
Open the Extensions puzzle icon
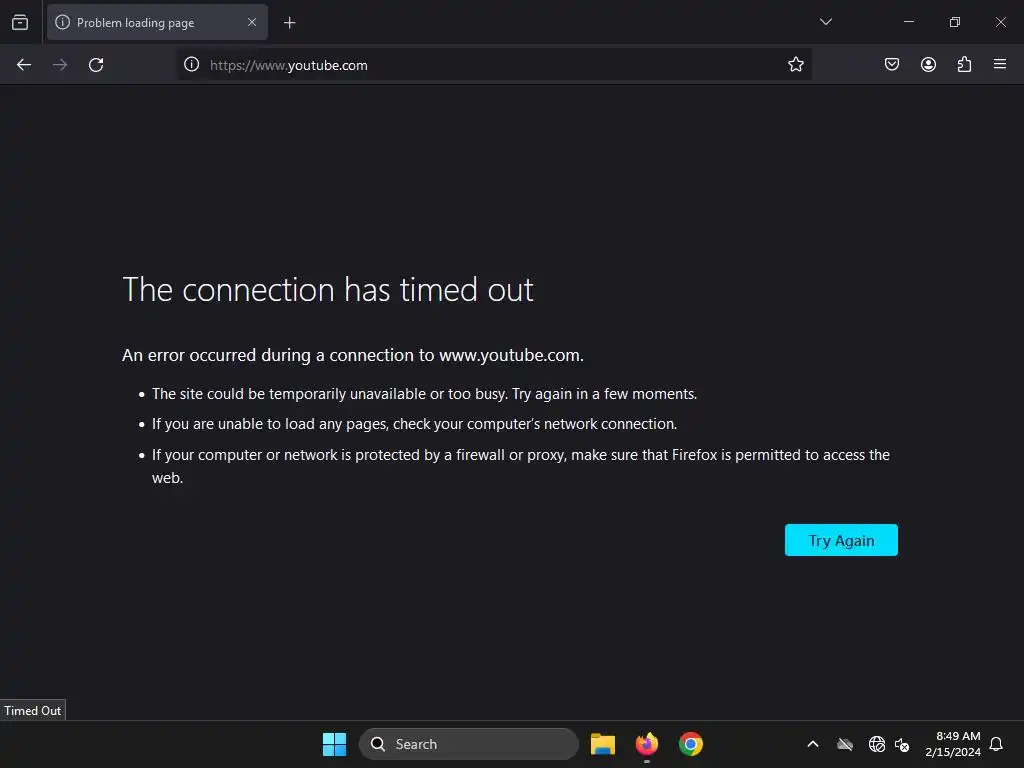[964, 65]
